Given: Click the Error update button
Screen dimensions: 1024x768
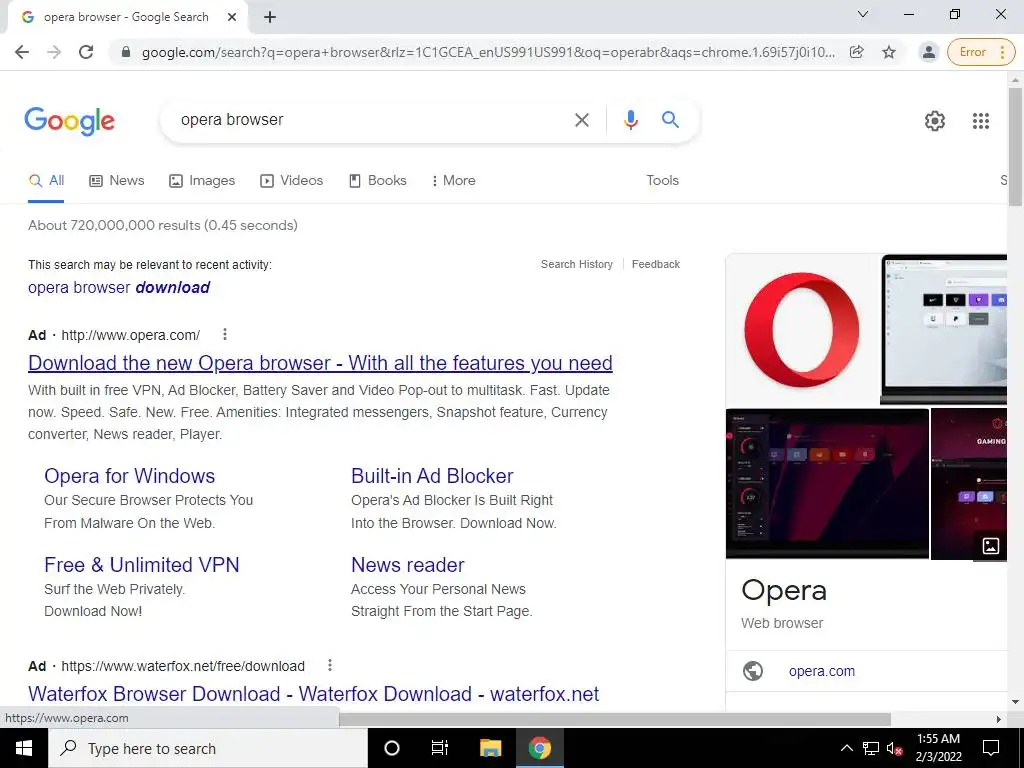Looking at the screenshot, I should click(981, 52).
